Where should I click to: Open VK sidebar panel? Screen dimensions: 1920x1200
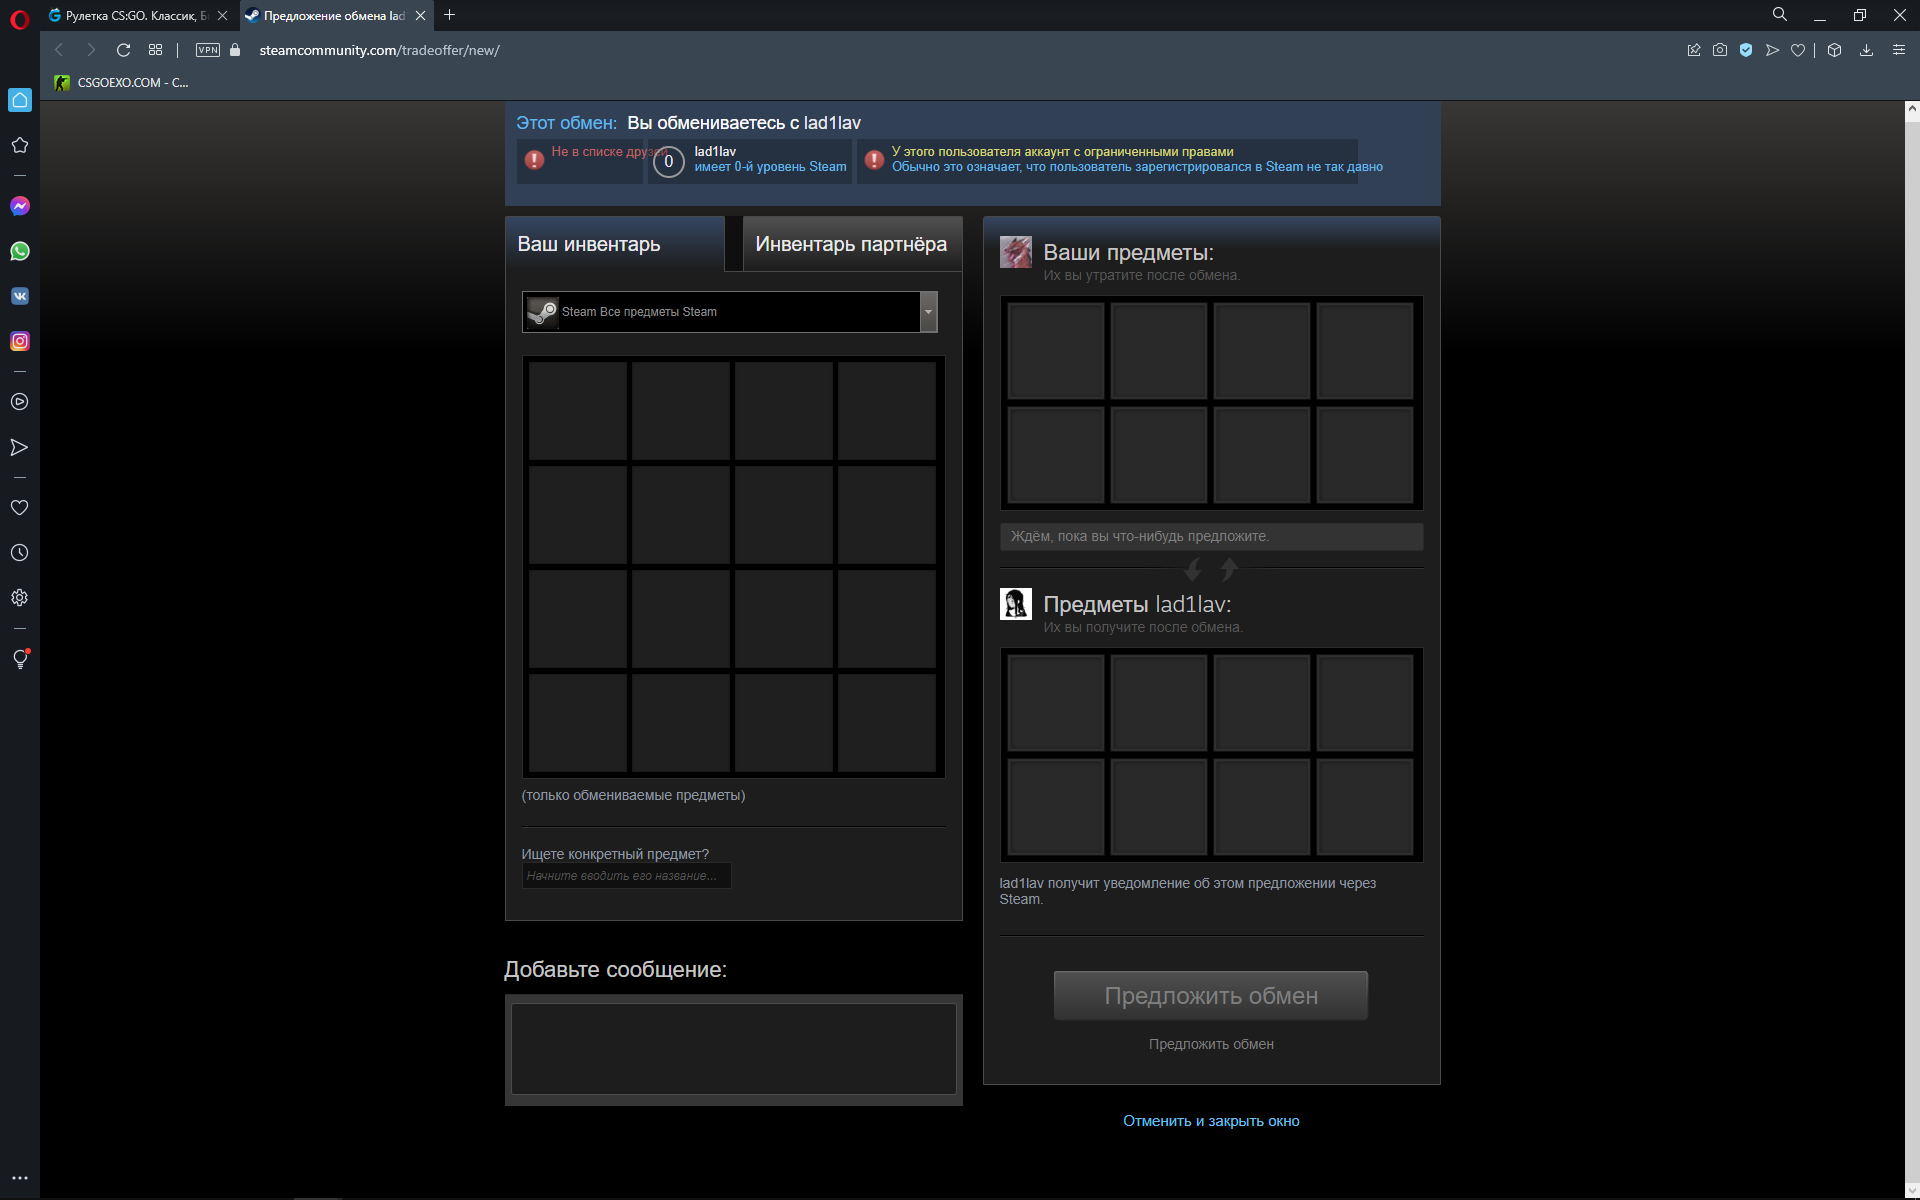coord(20,296)
